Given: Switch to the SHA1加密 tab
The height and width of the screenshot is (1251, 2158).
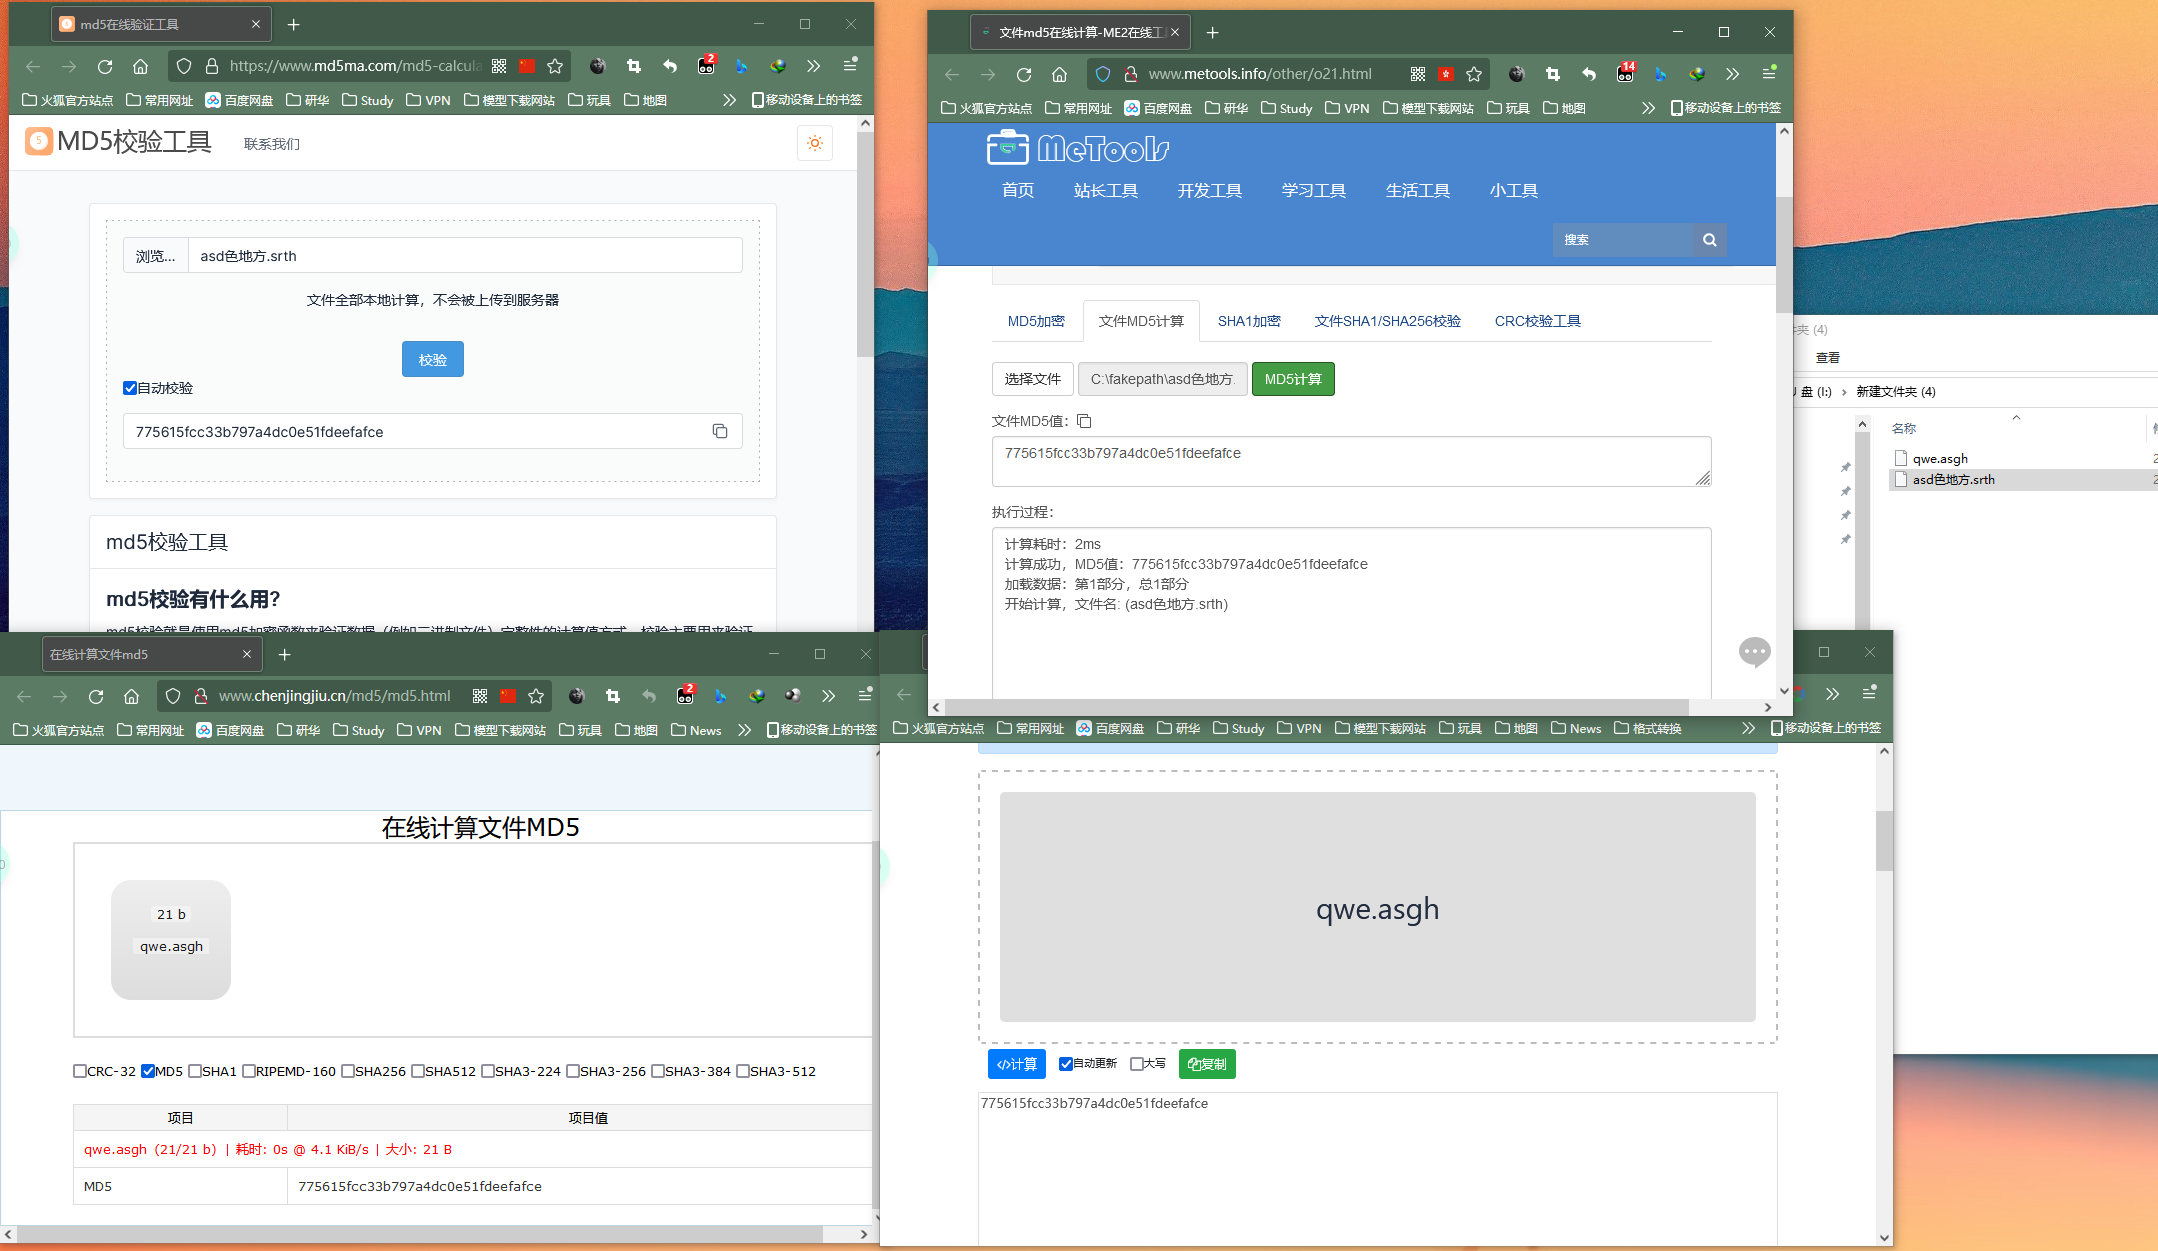Looking at the screenshot, I should 1248,321.
